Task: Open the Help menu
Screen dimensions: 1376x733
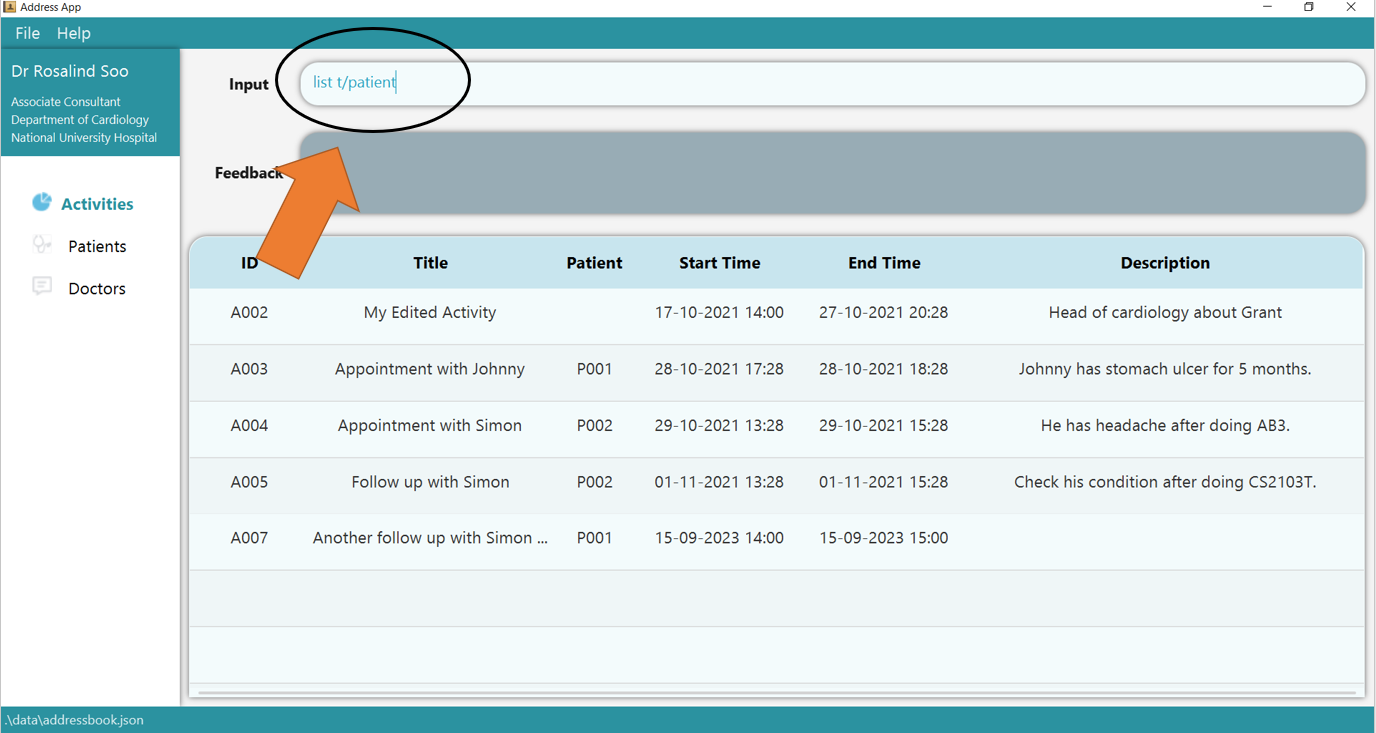Action: (x=73, y=33)
